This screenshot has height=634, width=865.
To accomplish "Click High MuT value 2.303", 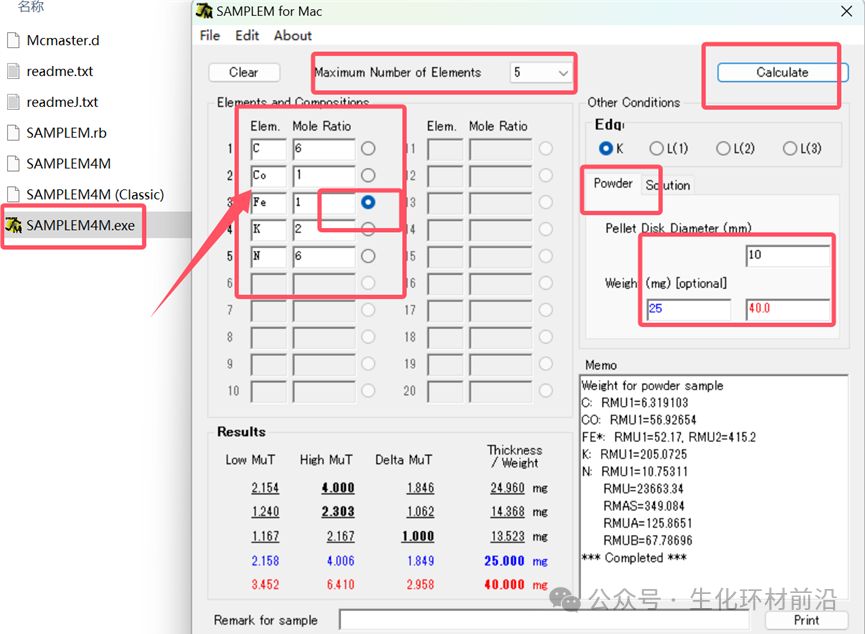I will click(x=338, y=512).
